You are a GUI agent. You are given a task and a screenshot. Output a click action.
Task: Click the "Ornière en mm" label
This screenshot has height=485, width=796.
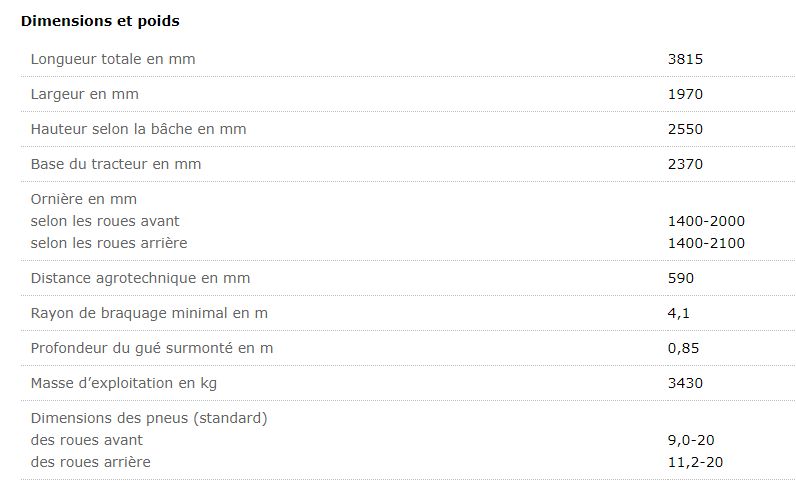pos(84,199)
